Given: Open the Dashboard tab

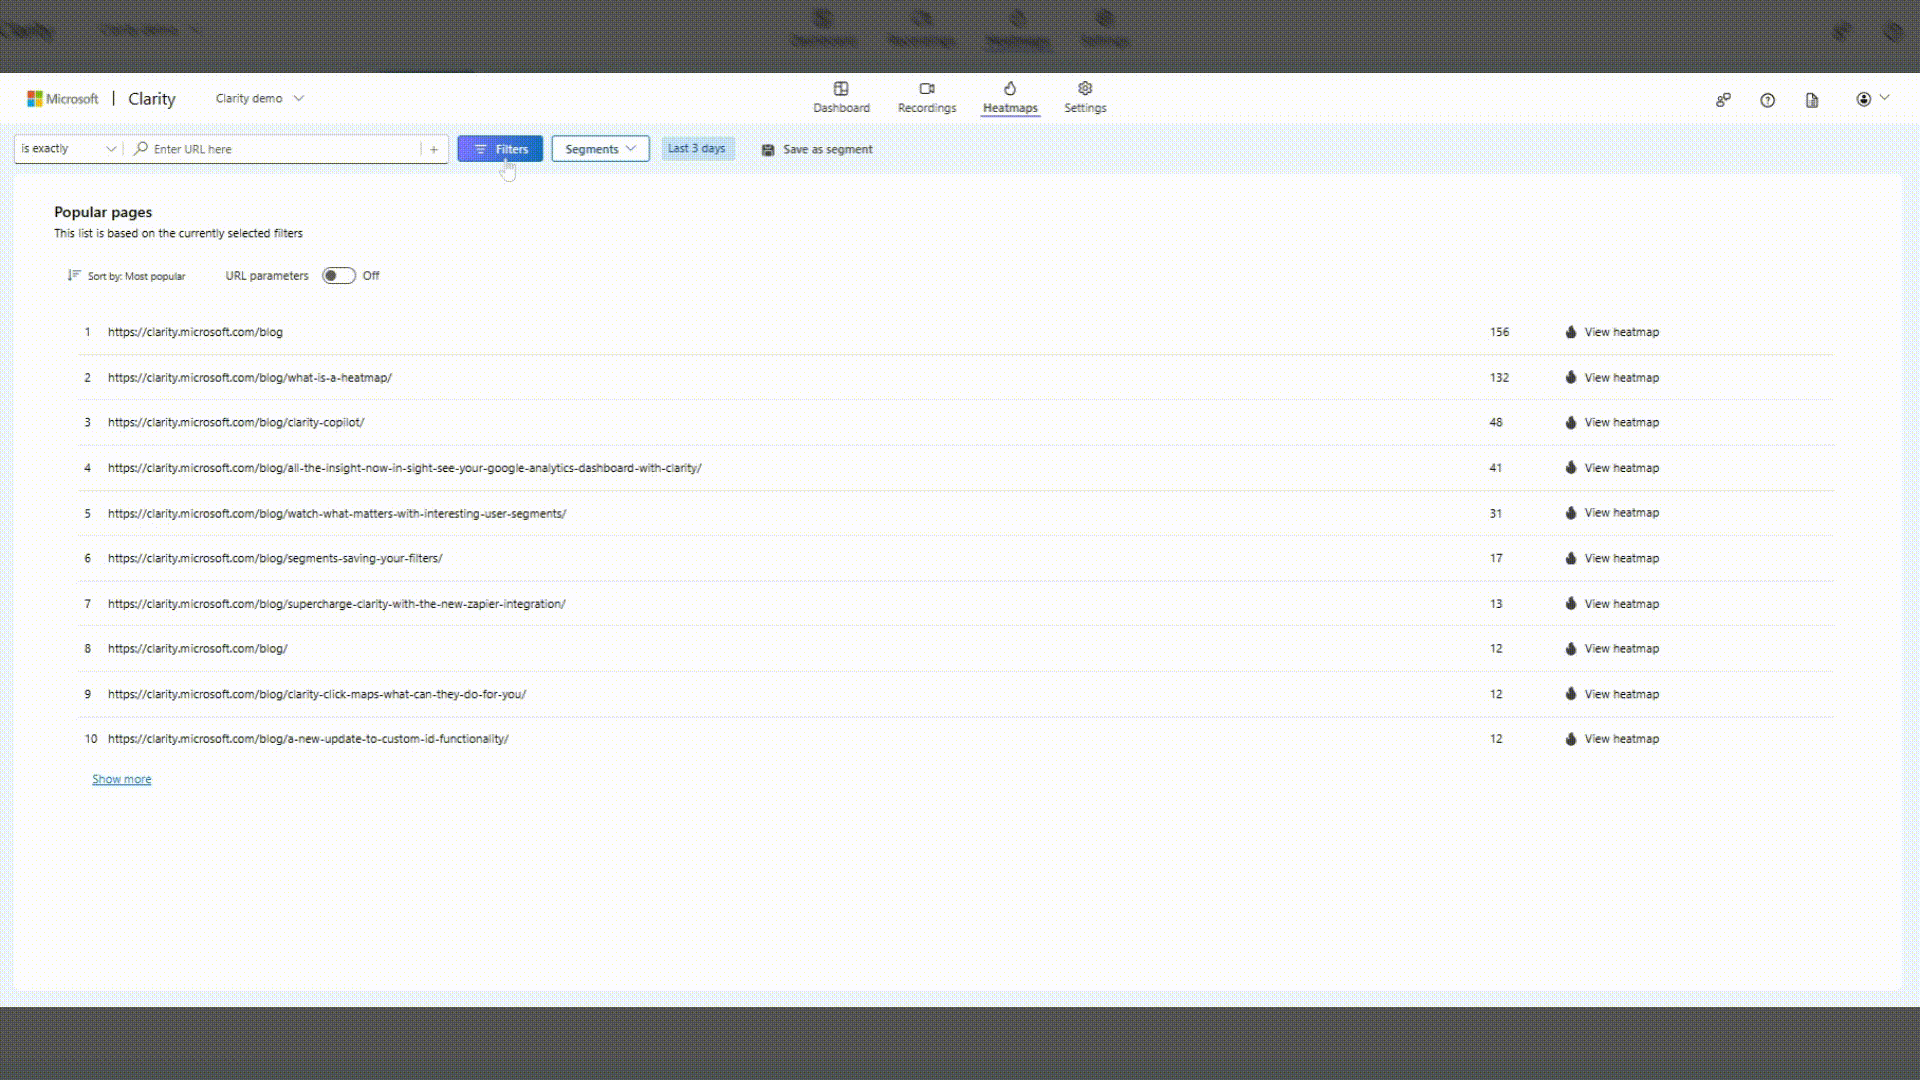Looking at the screenshot, I should pos(841,98).
